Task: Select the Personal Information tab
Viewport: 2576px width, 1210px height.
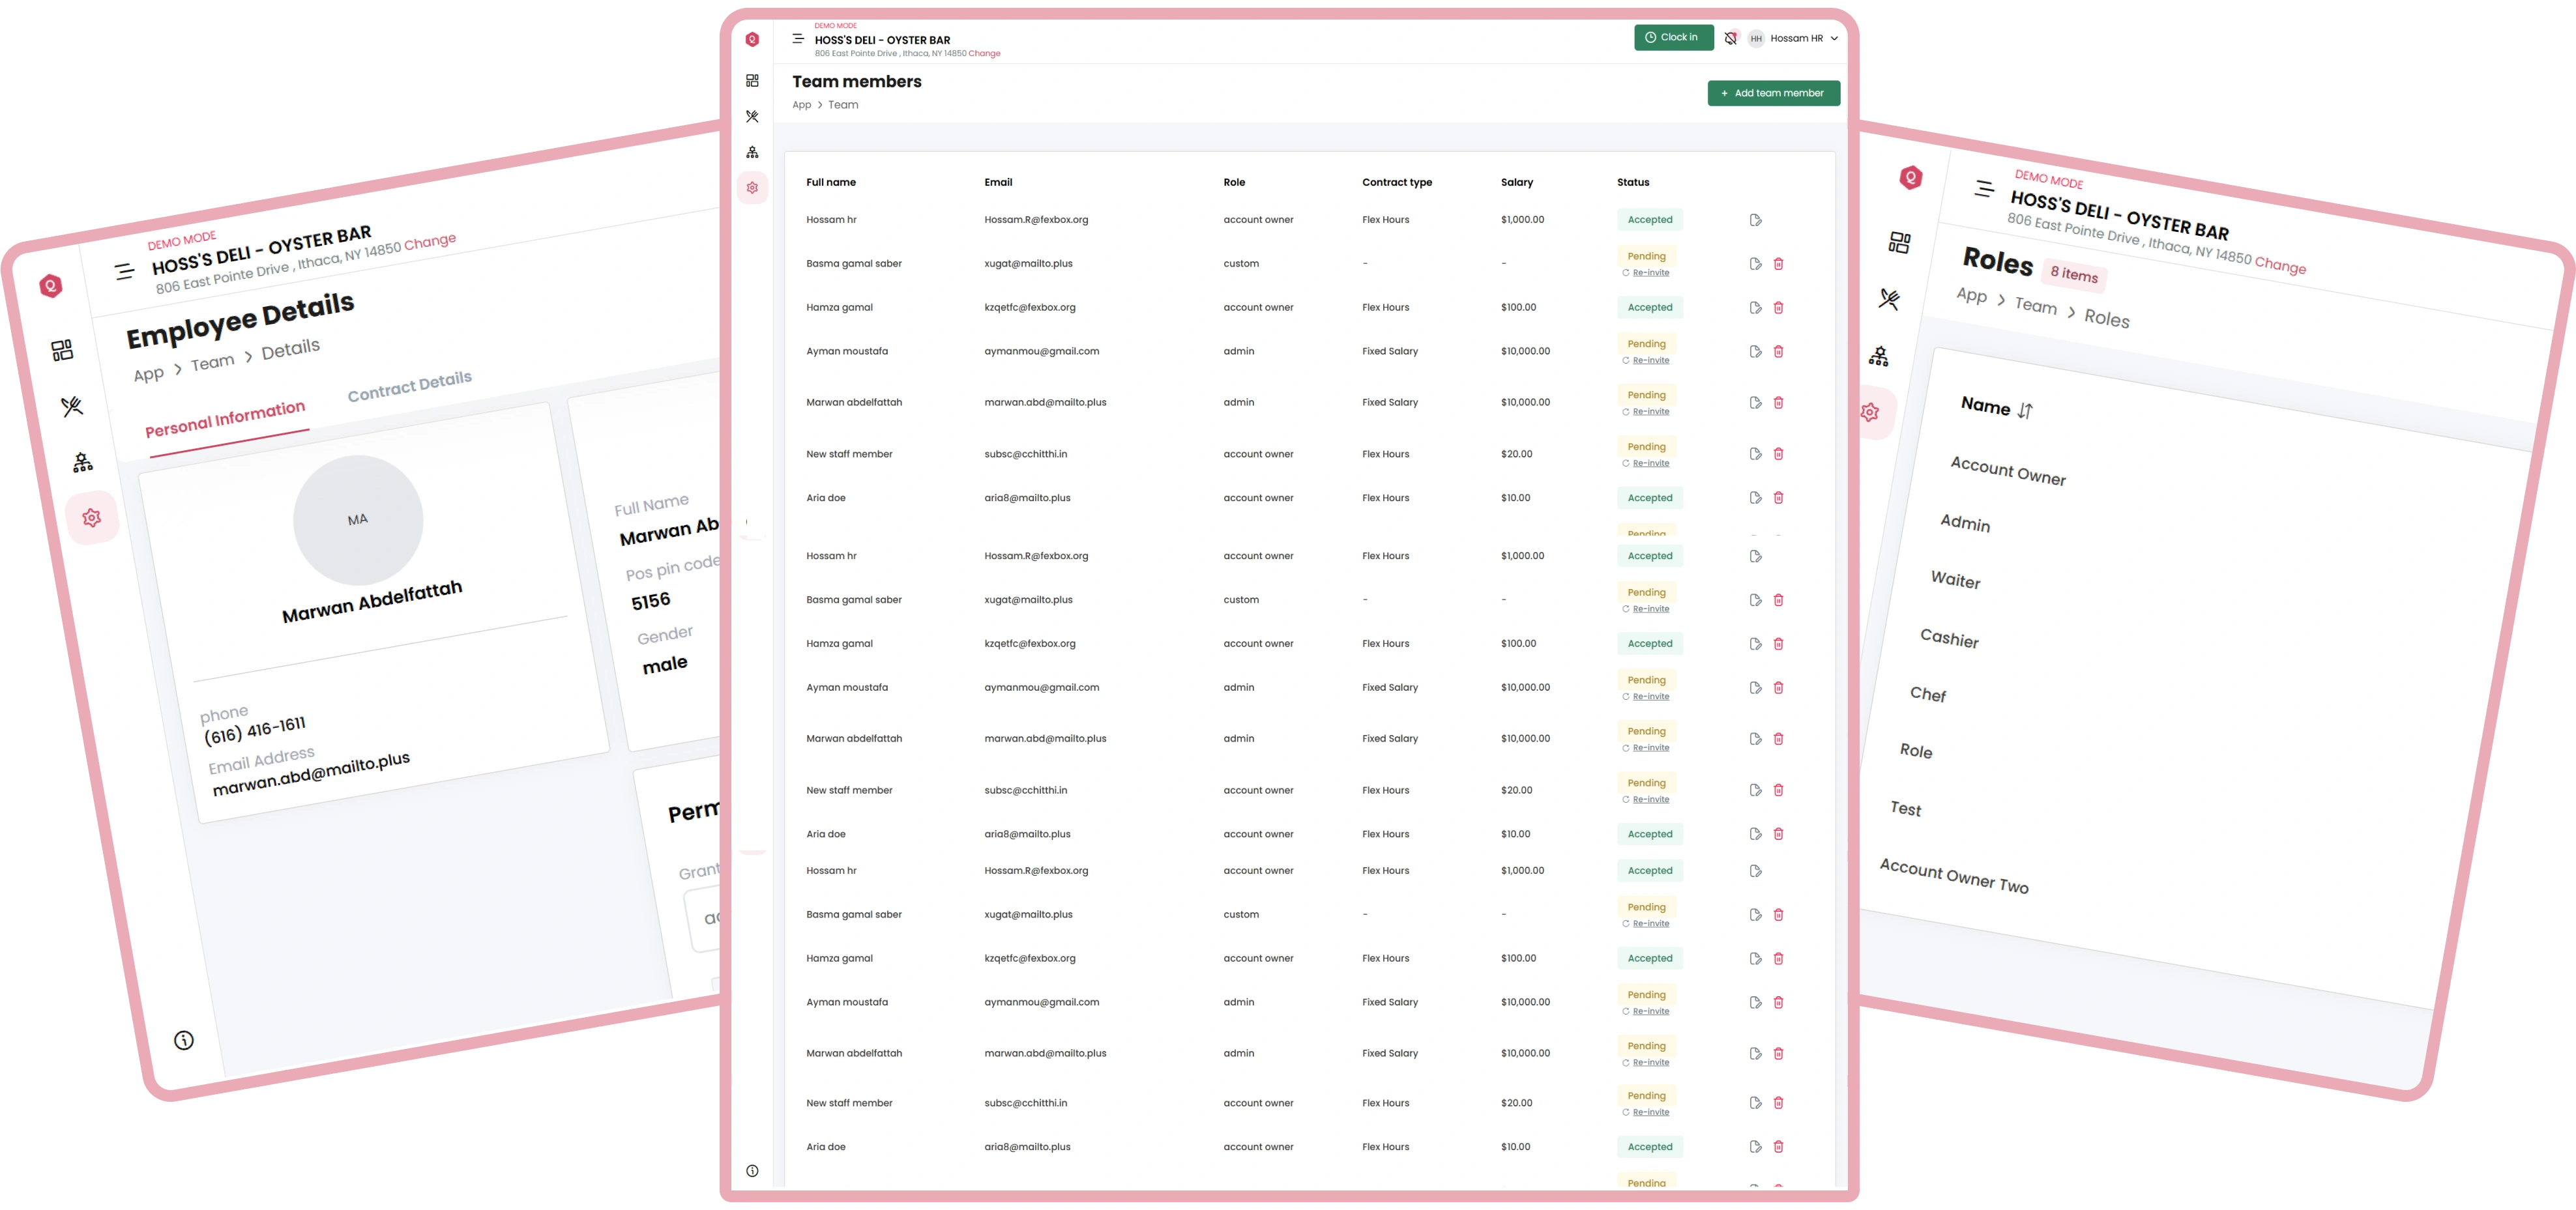Action: [225, 419]
